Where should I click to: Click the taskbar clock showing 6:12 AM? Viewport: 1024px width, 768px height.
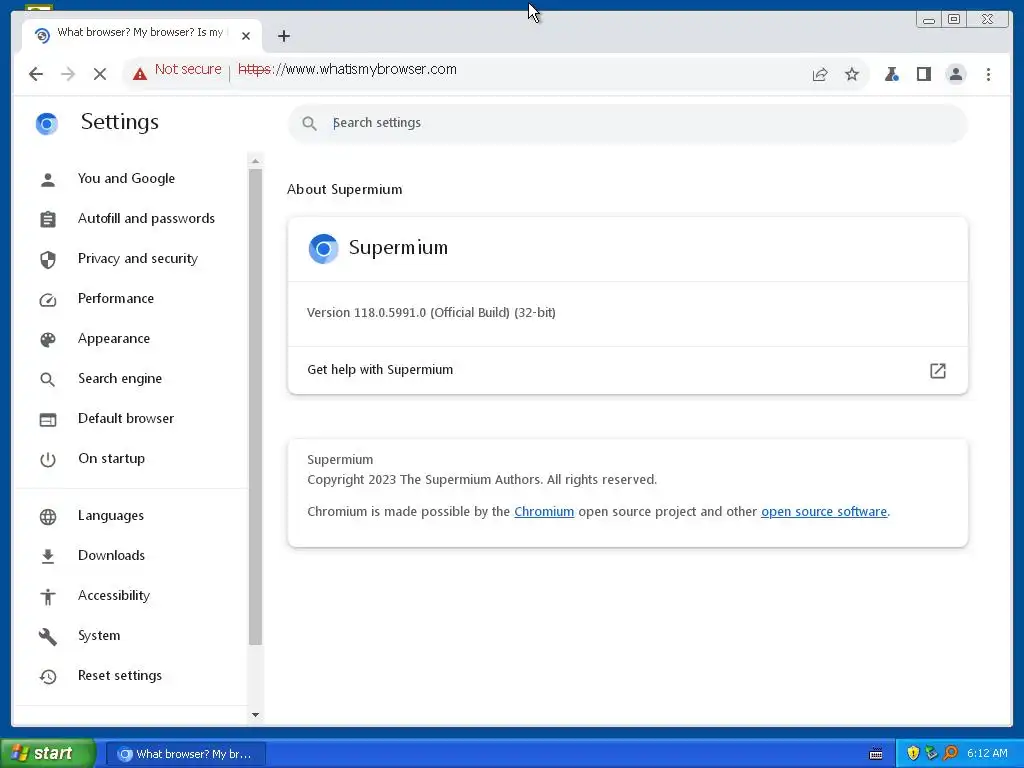point(987,754)
